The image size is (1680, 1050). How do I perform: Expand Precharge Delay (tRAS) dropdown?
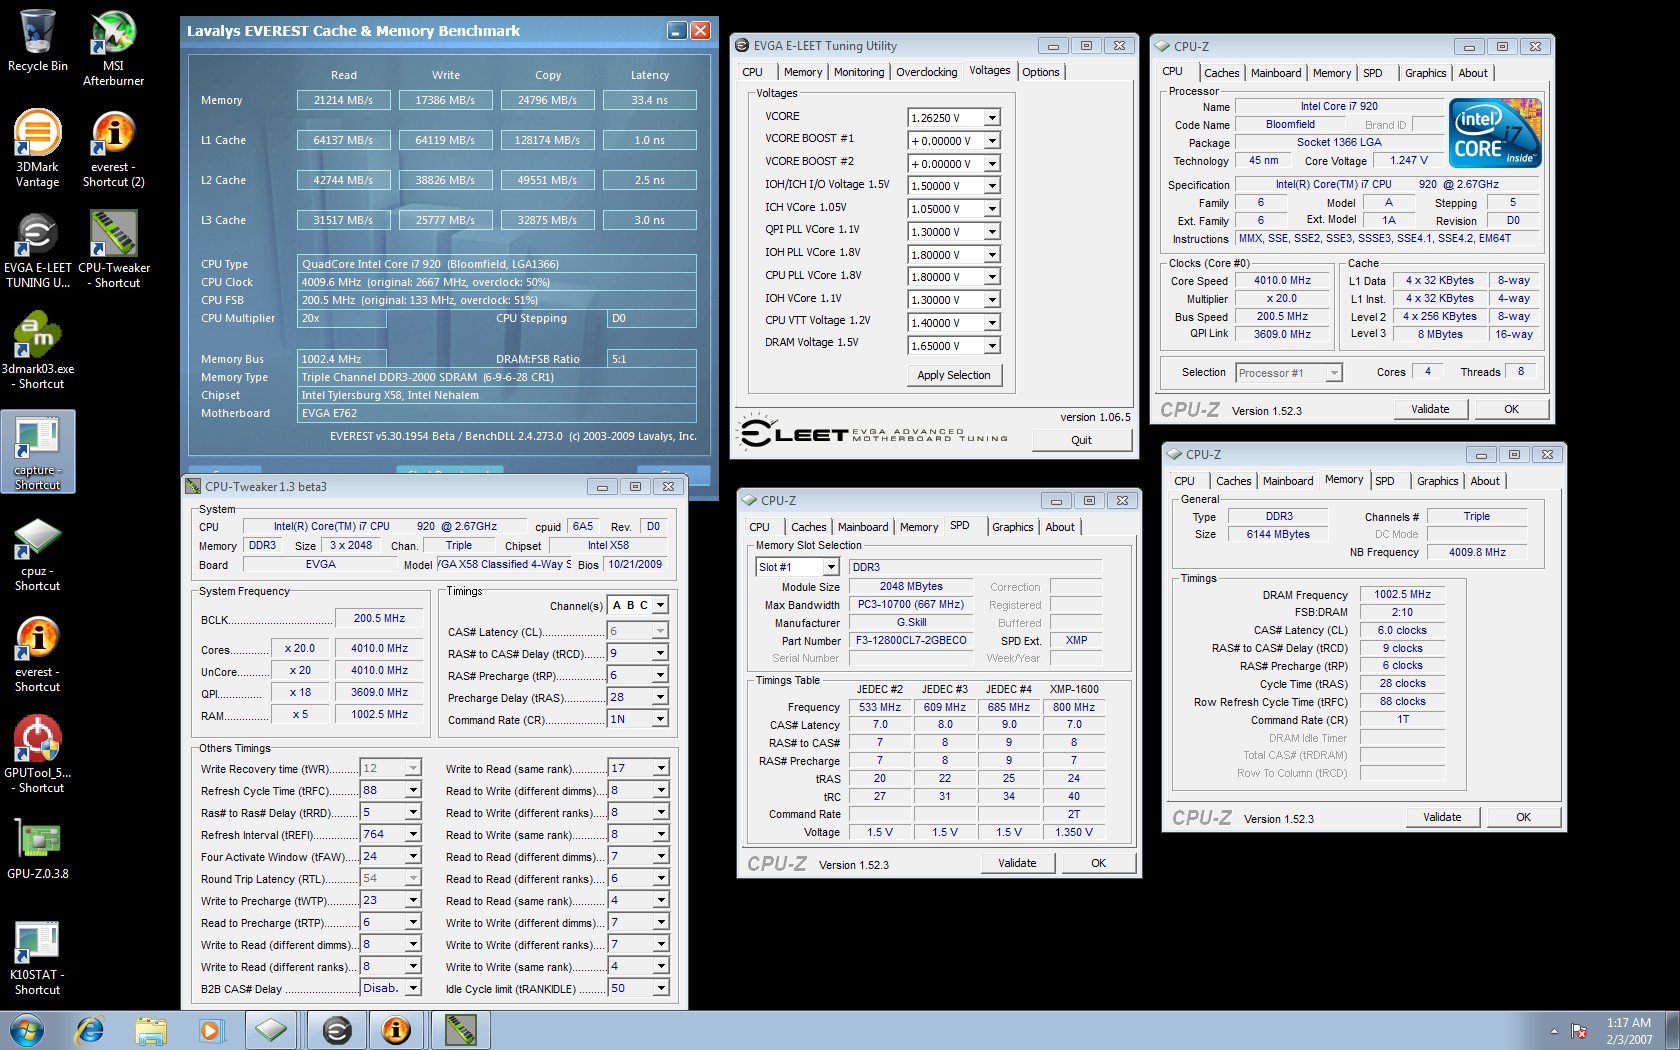click(661, 697)
